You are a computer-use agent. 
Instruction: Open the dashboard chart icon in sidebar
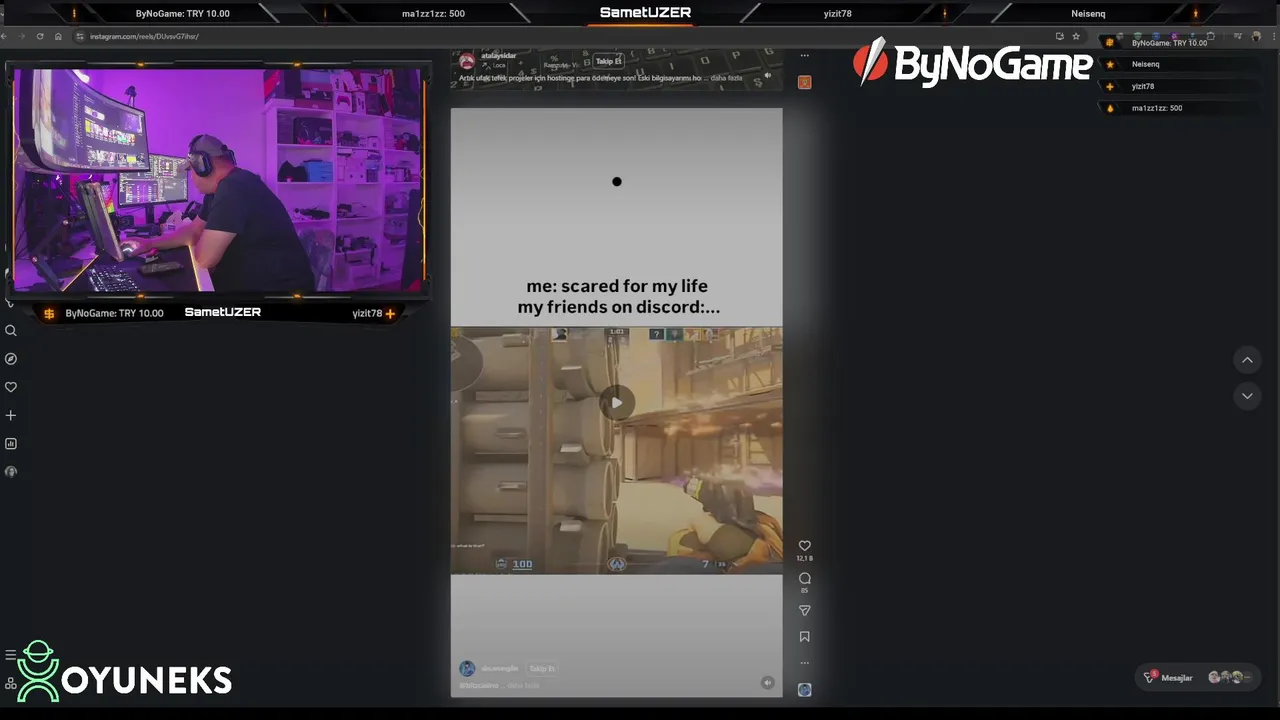pos(11,443)
